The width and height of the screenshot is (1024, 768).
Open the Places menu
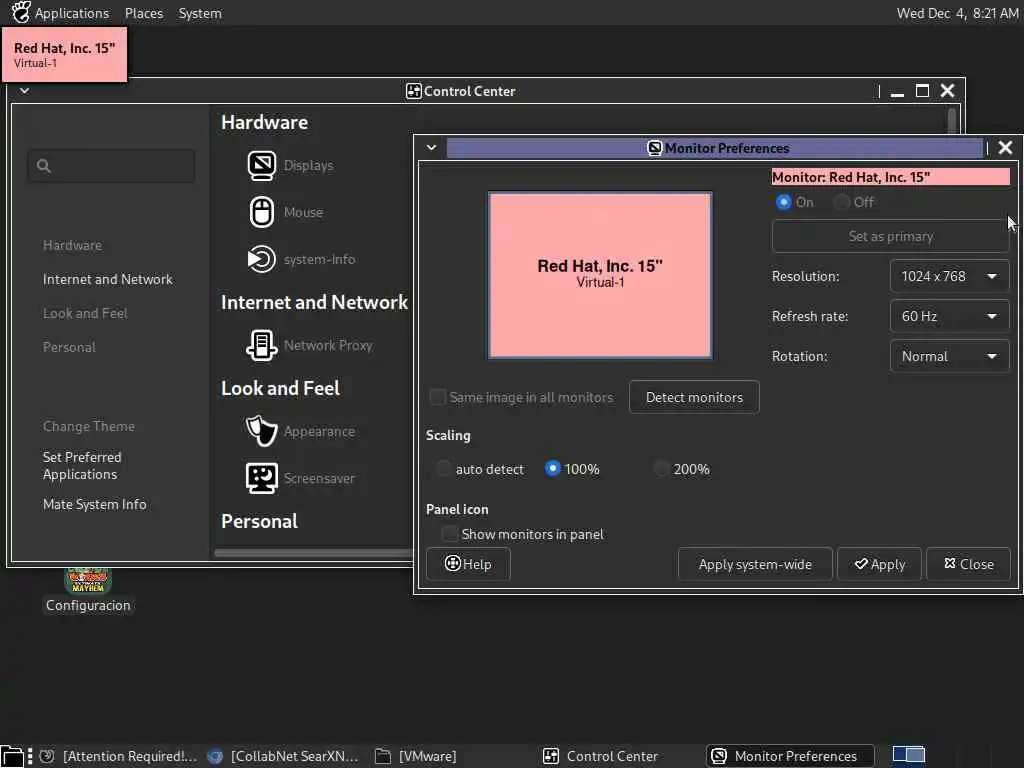point(144,13)
